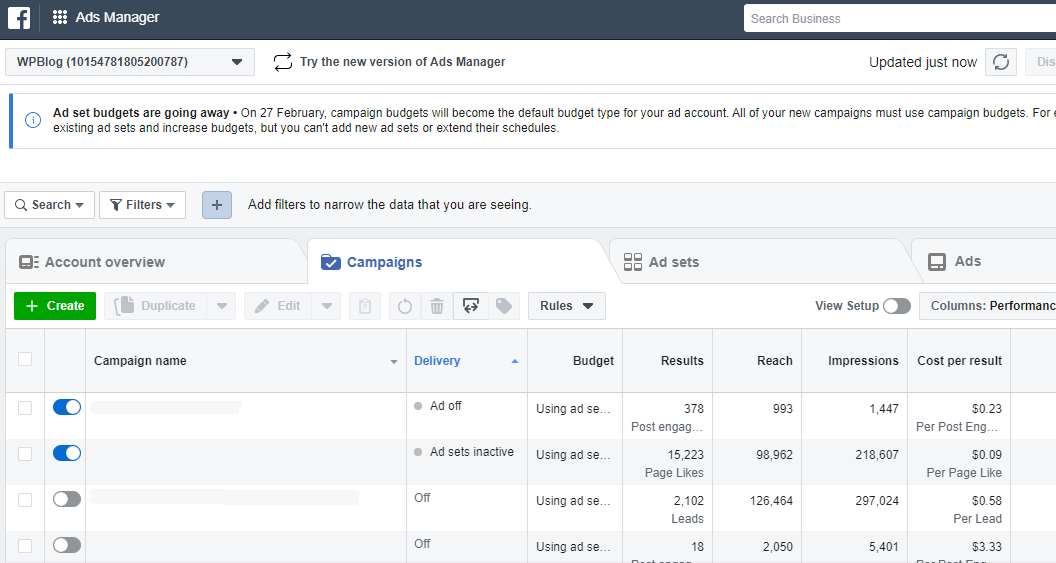Click the 126,464 reach value
The width and height of the screenshot is (1056, 563).
[x=772, y=501]
